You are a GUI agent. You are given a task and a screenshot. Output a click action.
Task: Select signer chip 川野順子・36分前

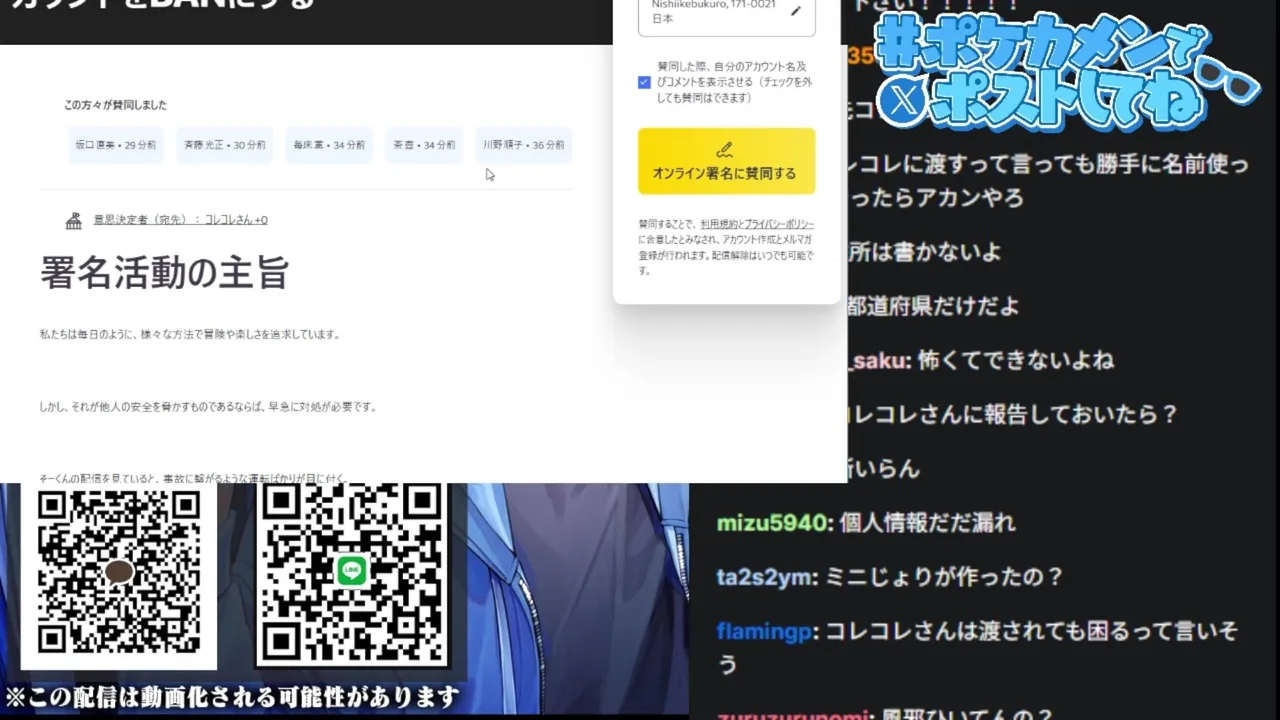(x=523, y=145)
